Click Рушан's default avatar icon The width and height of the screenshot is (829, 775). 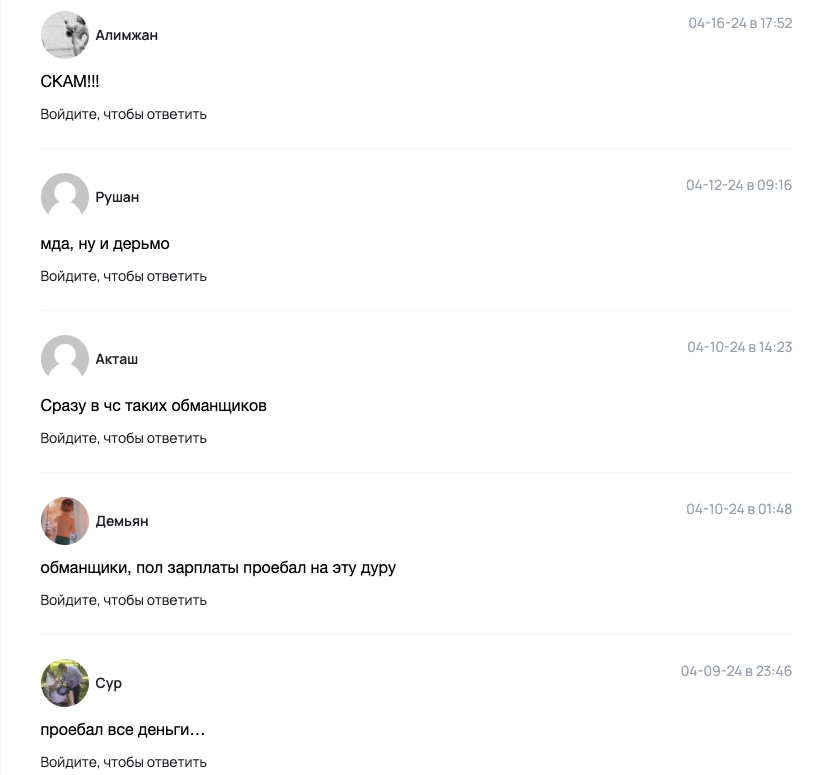(65, 197)
